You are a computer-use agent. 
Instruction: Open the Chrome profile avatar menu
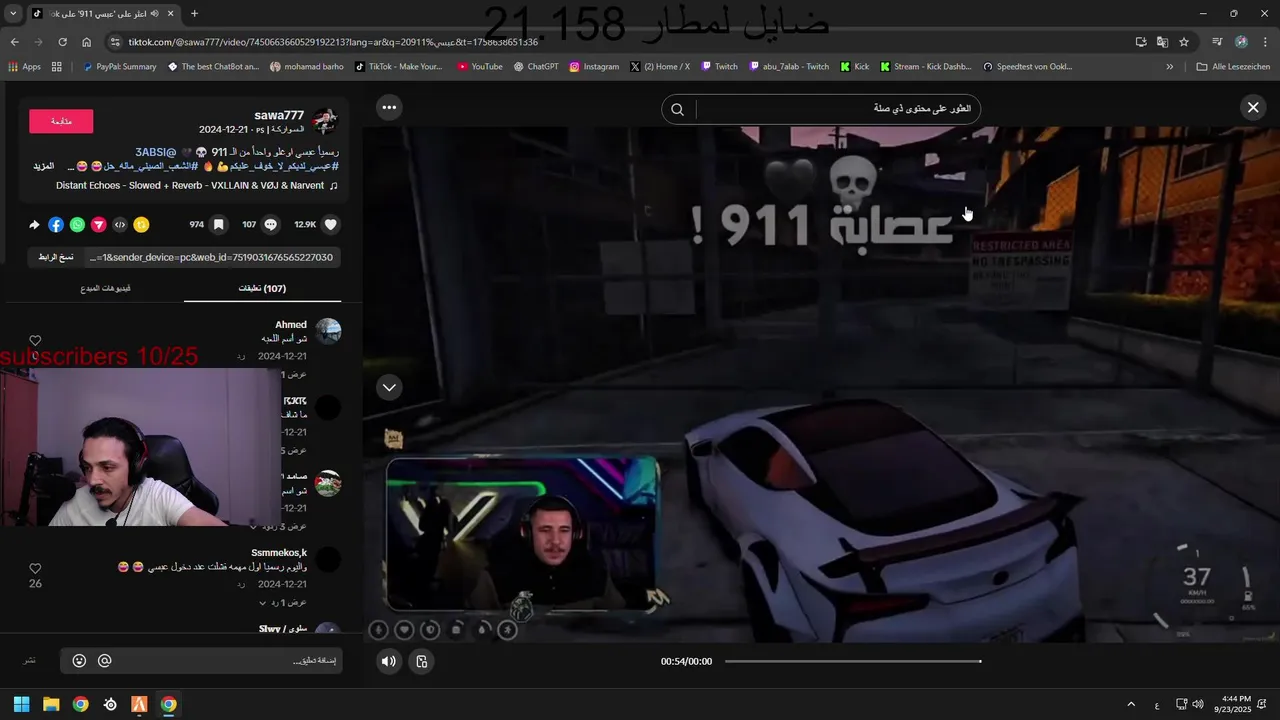(x=1241, y=42)
